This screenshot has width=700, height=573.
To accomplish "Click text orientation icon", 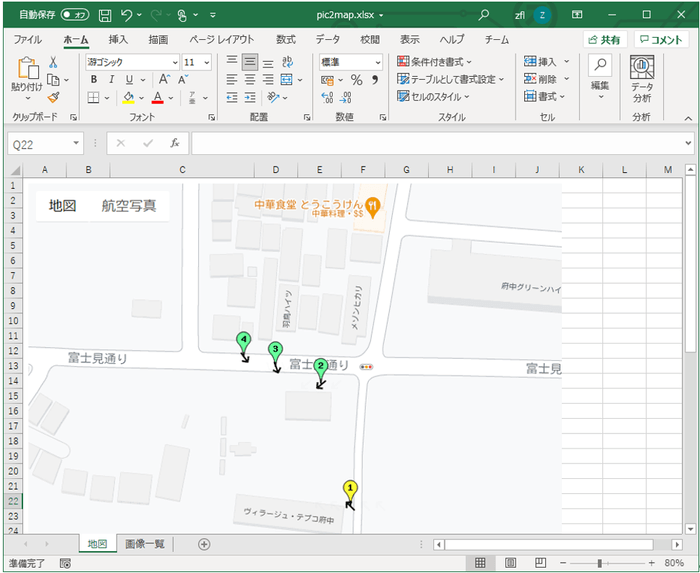I will point(273,97).
